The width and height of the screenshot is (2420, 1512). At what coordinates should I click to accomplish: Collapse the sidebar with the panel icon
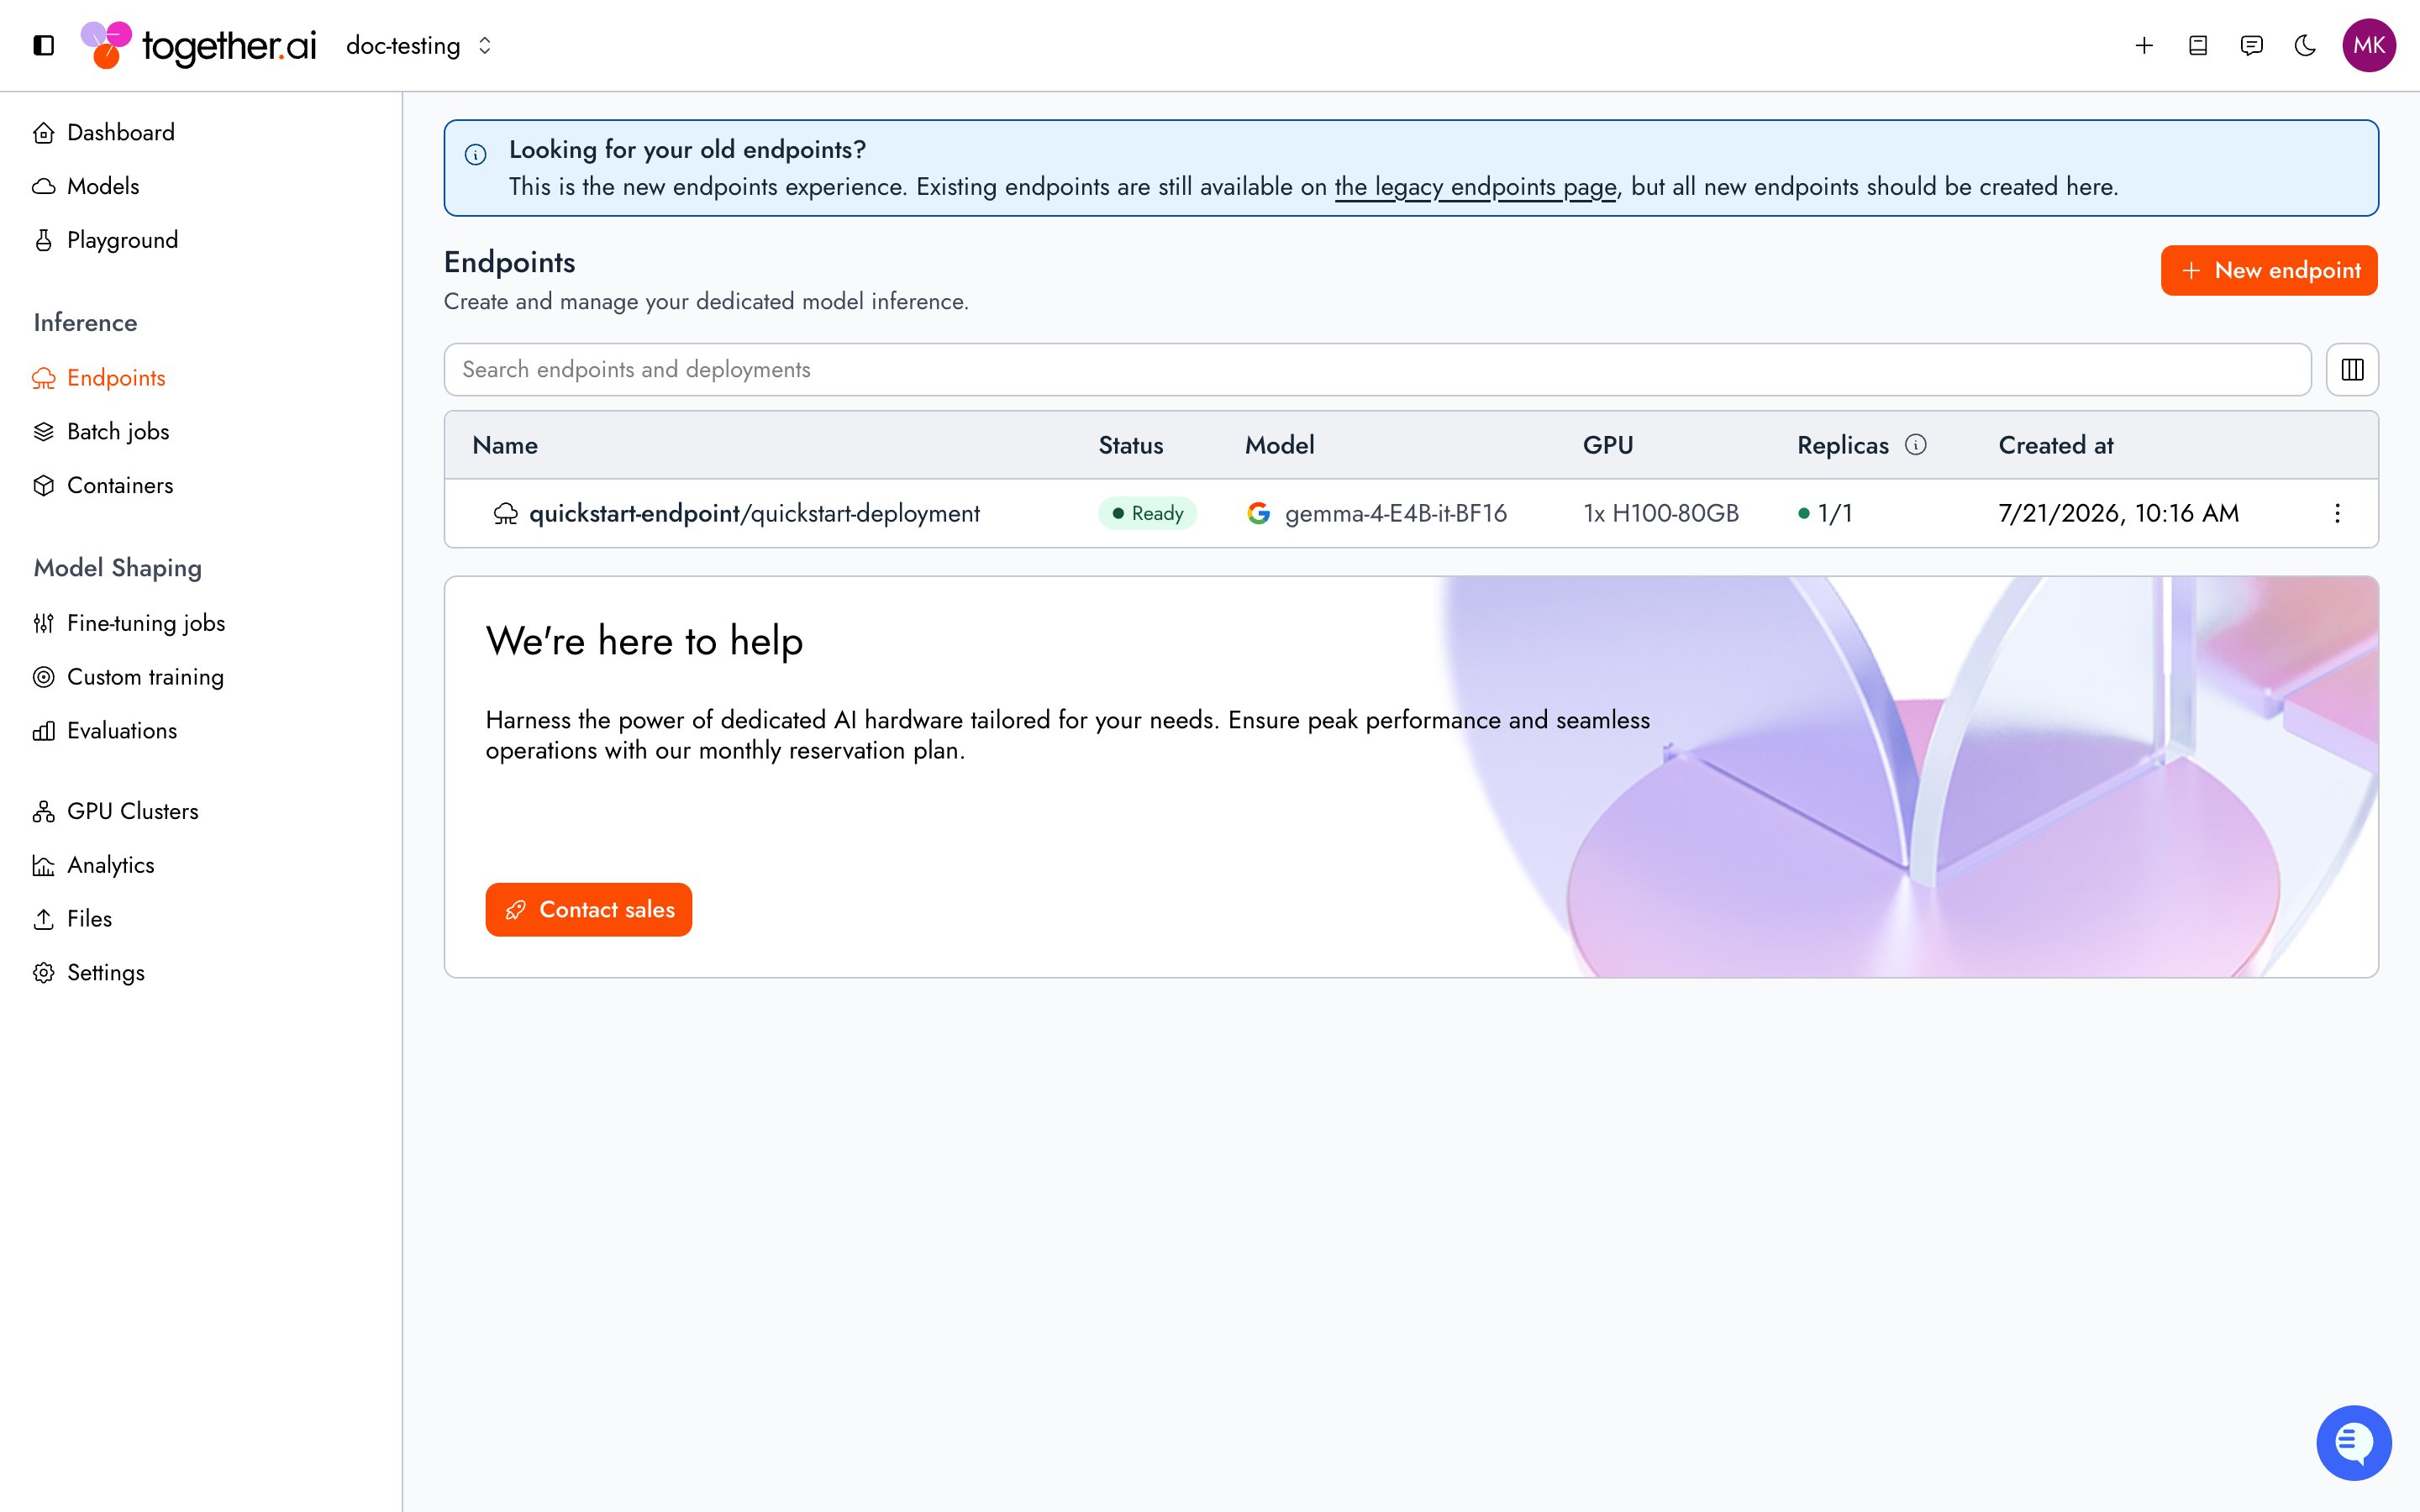(43, 45)
